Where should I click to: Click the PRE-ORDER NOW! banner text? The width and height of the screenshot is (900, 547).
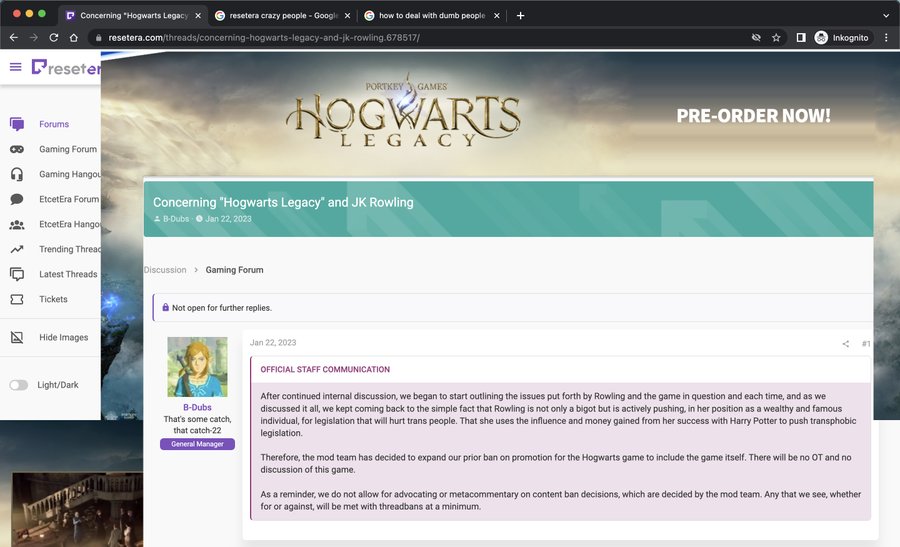coord(753,116)
